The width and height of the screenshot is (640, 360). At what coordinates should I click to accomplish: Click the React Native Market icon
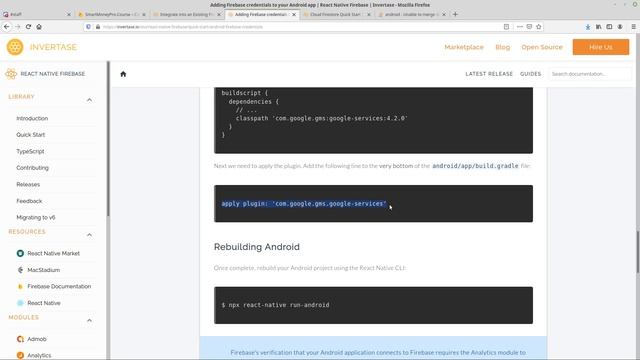pyautogui.click(x=20, y=253)
